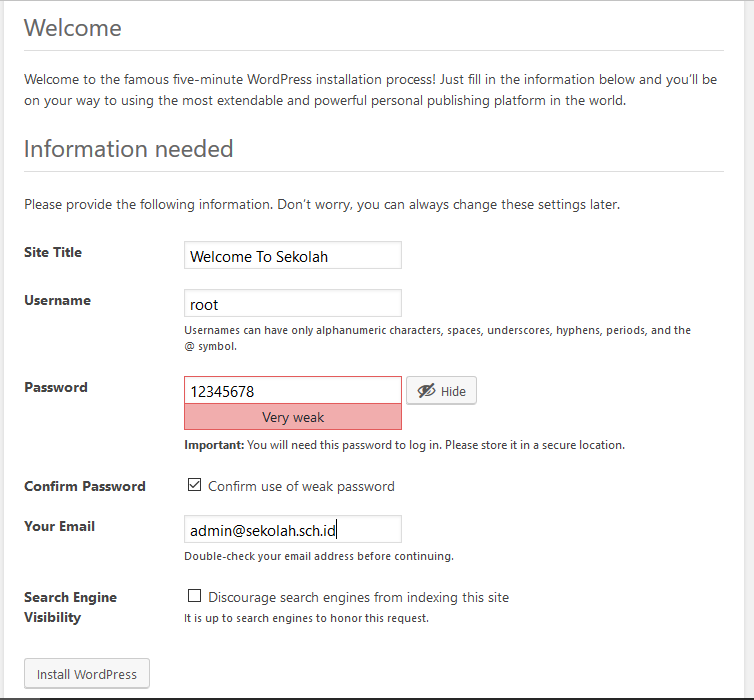The image size is (754, 700).
Task: Click the 'Discourage search engines' label text
Action: pyautogui.click(x=358, y=597)
